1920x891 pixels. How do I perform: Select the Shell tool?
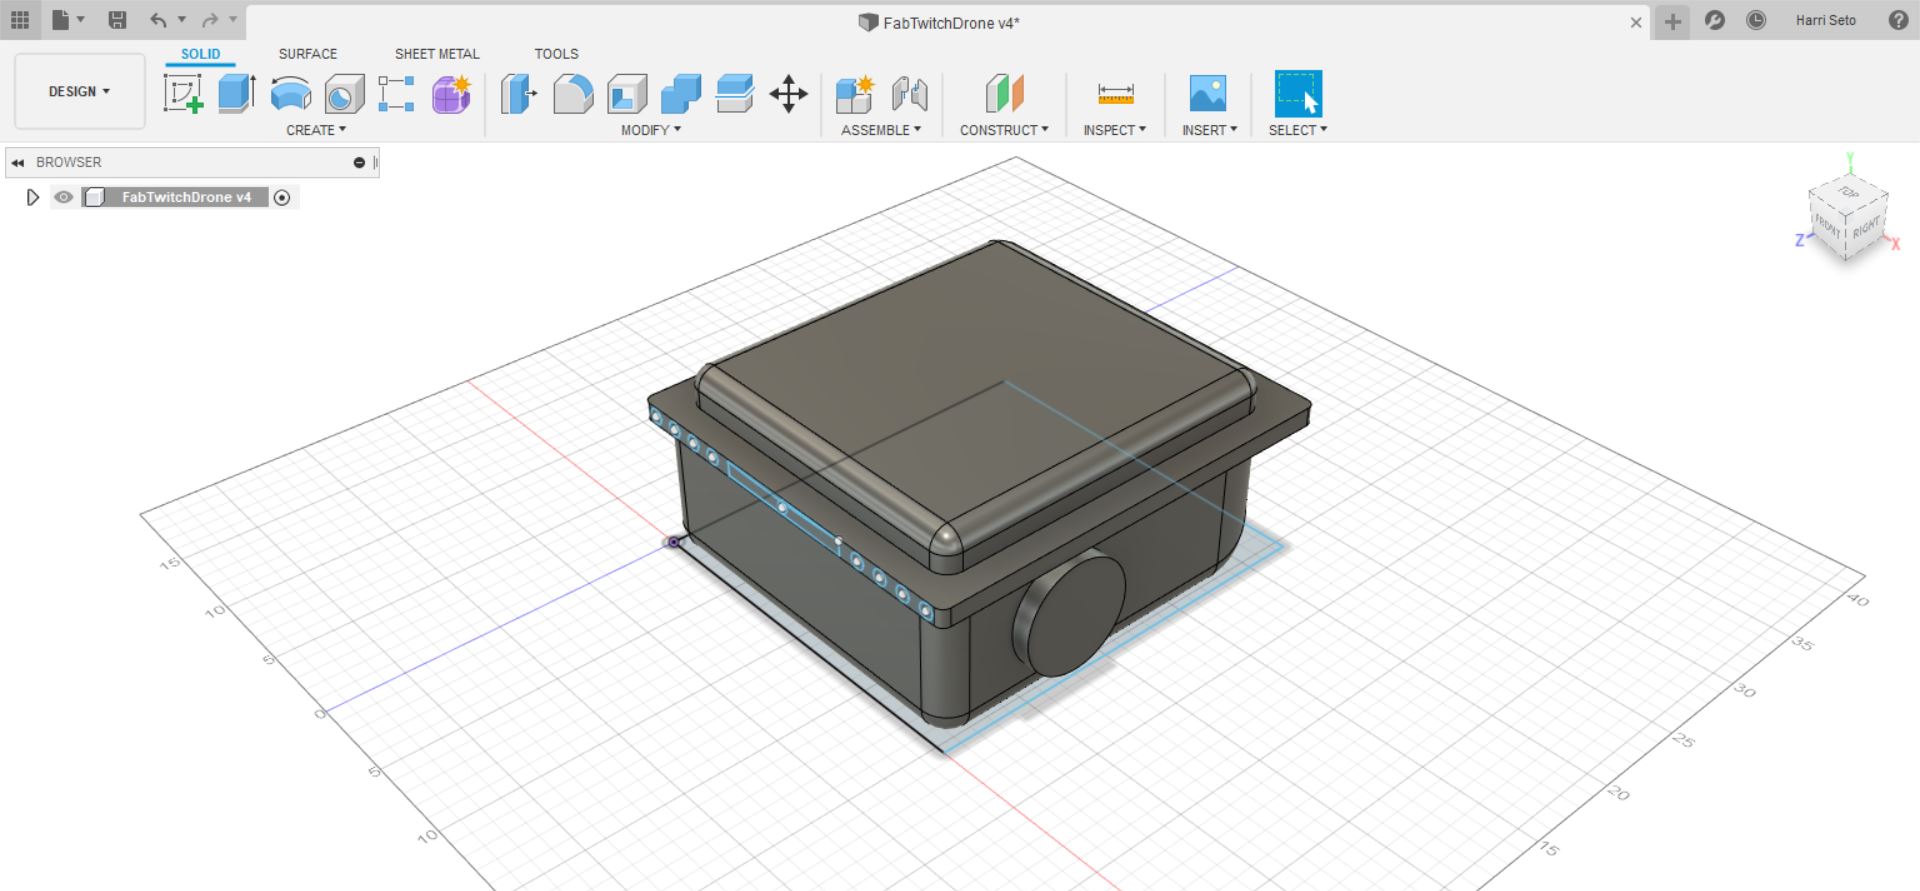tap(627, 94)
